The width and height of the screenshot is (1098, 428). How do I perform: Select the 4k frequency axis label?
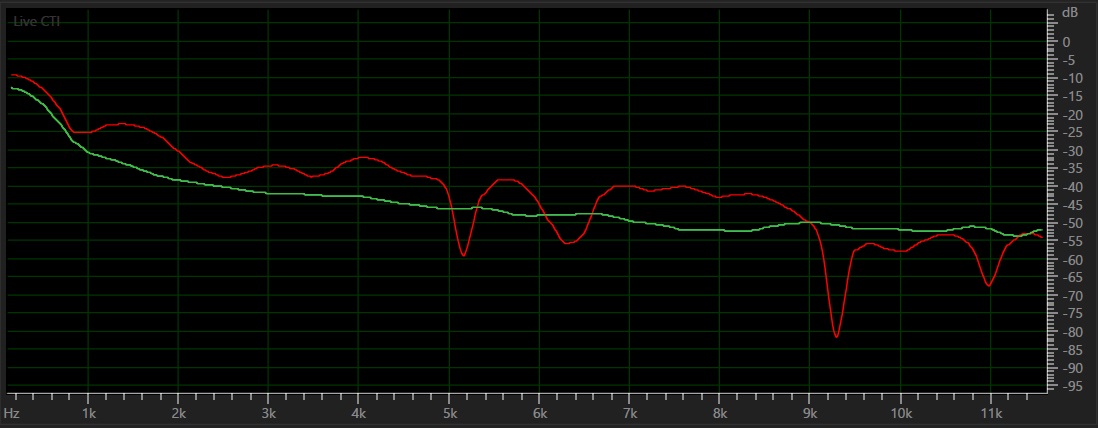click(359, 412)
